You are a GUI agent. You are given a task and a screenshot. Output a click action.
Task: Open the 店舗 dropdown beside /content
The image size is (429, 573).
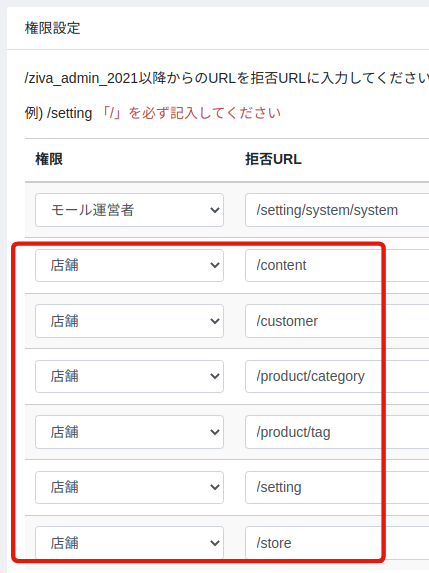pos(129,265)
